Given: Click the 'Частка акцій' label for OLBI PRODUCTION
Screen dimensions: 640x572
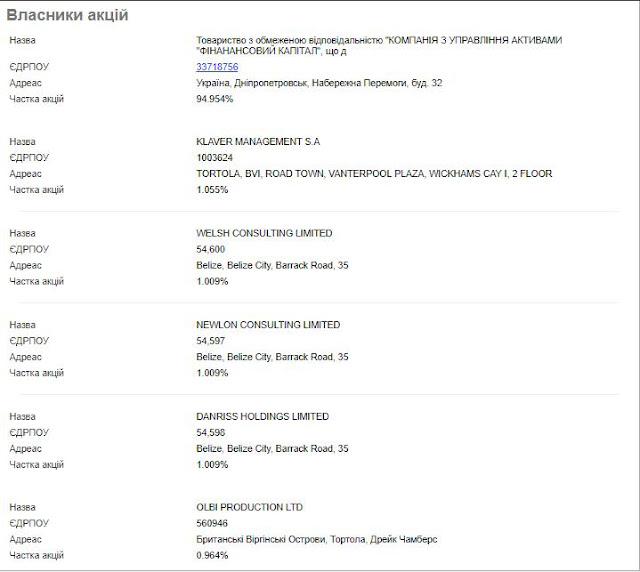Looking at the screenshot, I should 37,555.
